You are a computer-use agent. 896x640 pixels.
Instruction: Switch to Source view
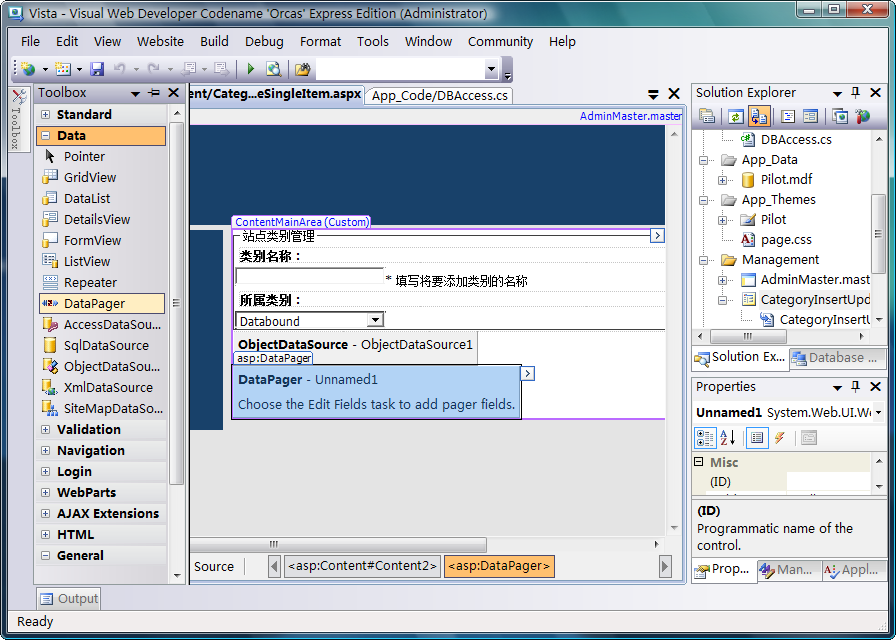tap(214, 567)
